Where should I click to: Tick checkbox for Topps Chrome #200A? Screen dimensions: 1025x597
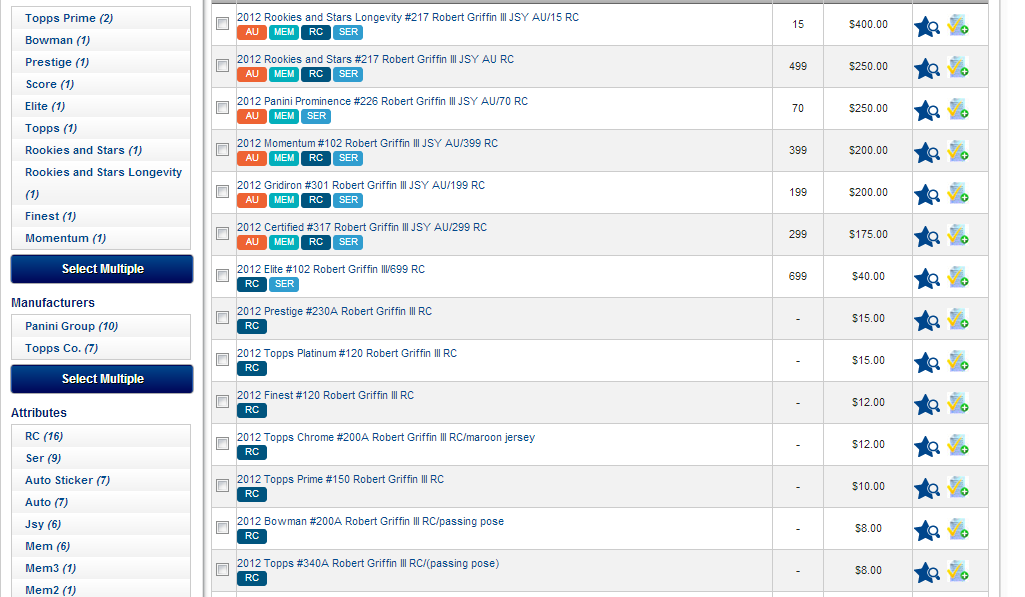[222, 443]
